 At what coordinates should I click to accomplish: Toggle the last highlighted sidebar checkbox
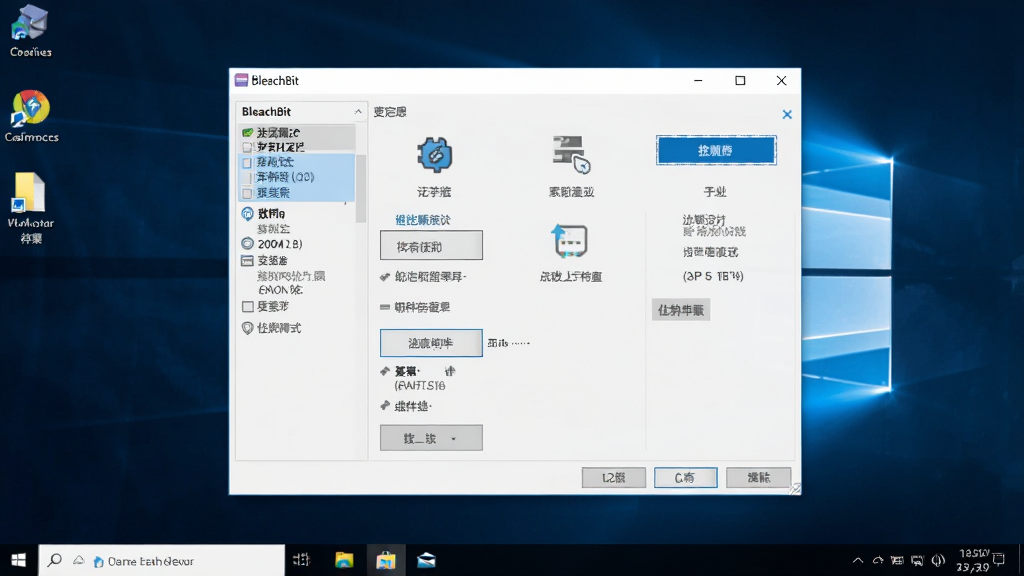247,193
